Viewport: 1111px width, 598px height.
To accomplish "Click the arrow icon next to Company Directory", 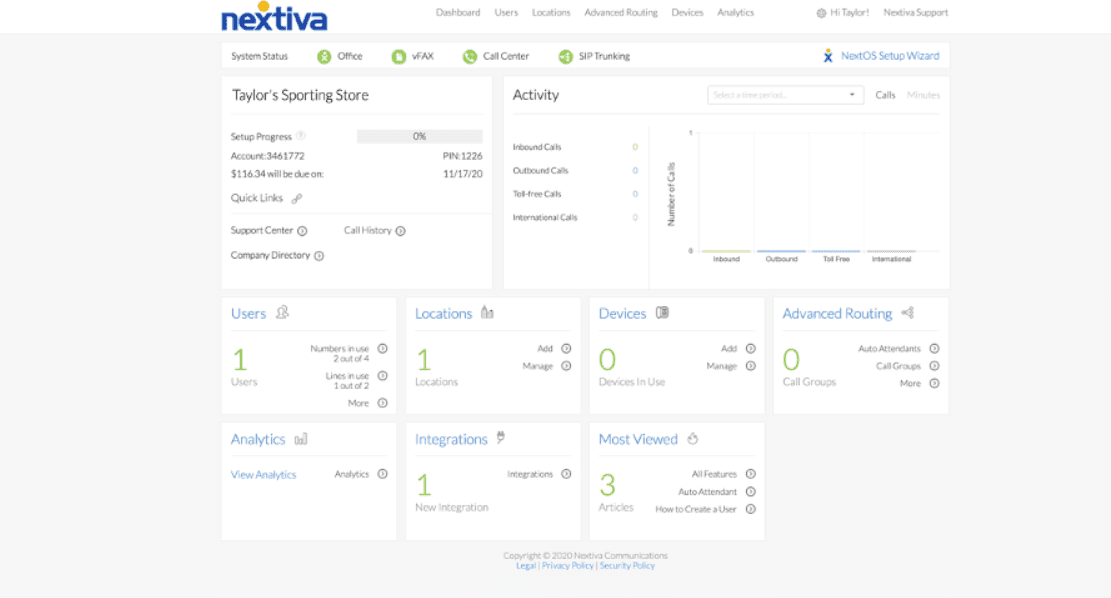I will click(x=319, y=256).
